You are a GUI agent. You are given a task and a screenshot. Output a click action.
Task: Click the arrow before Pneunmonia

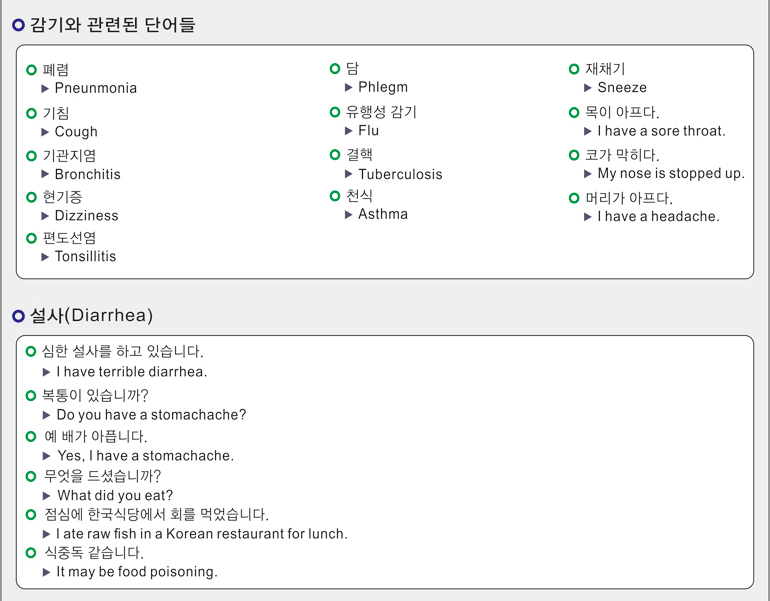click(46, 88)
